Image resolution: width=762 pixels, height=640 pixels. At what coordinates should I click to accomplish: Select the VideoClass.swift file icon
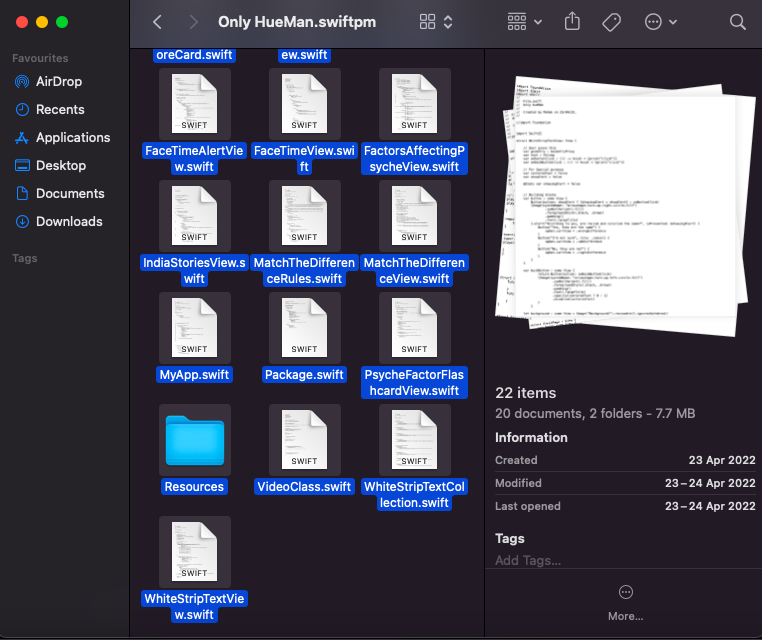304,440
